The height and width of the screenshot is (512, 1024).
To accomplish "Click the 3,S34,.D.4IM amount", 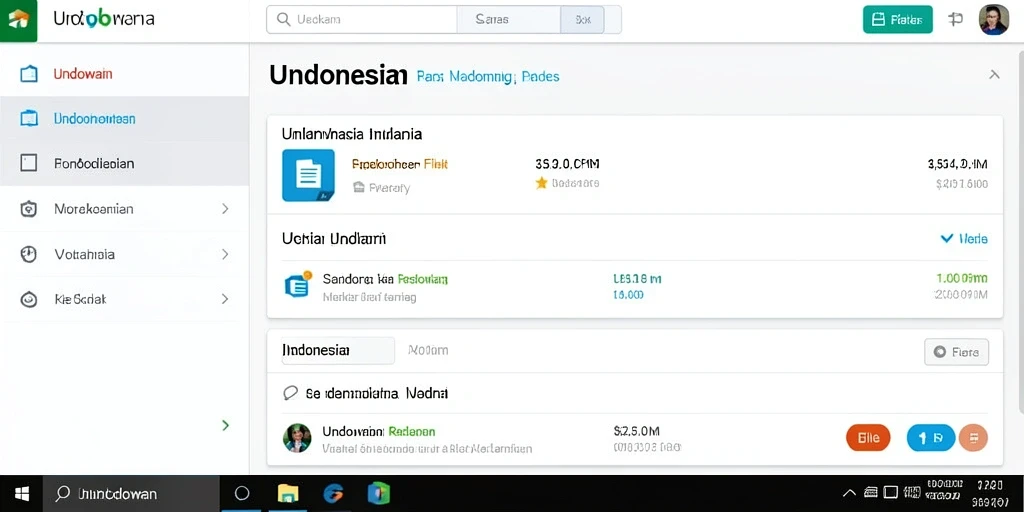I will click(957, 164).
